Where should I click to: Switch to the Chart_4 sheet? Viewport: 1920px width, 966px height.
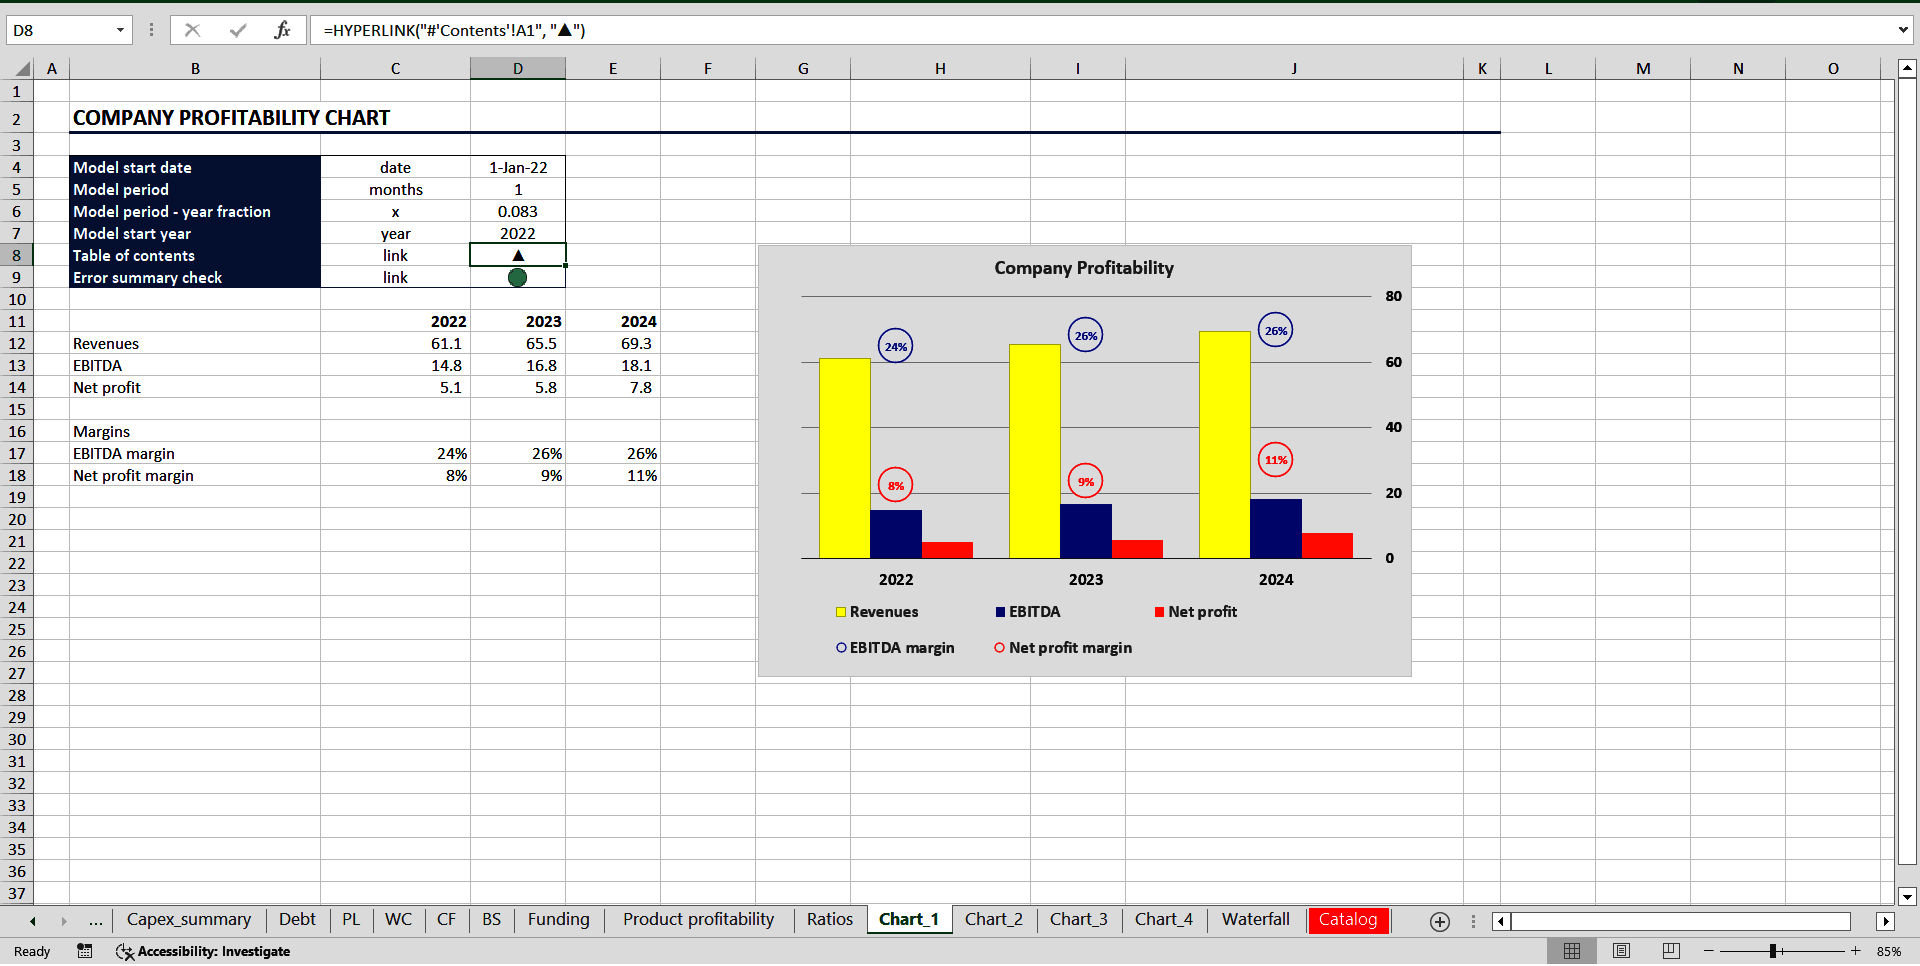[1164, 920]
